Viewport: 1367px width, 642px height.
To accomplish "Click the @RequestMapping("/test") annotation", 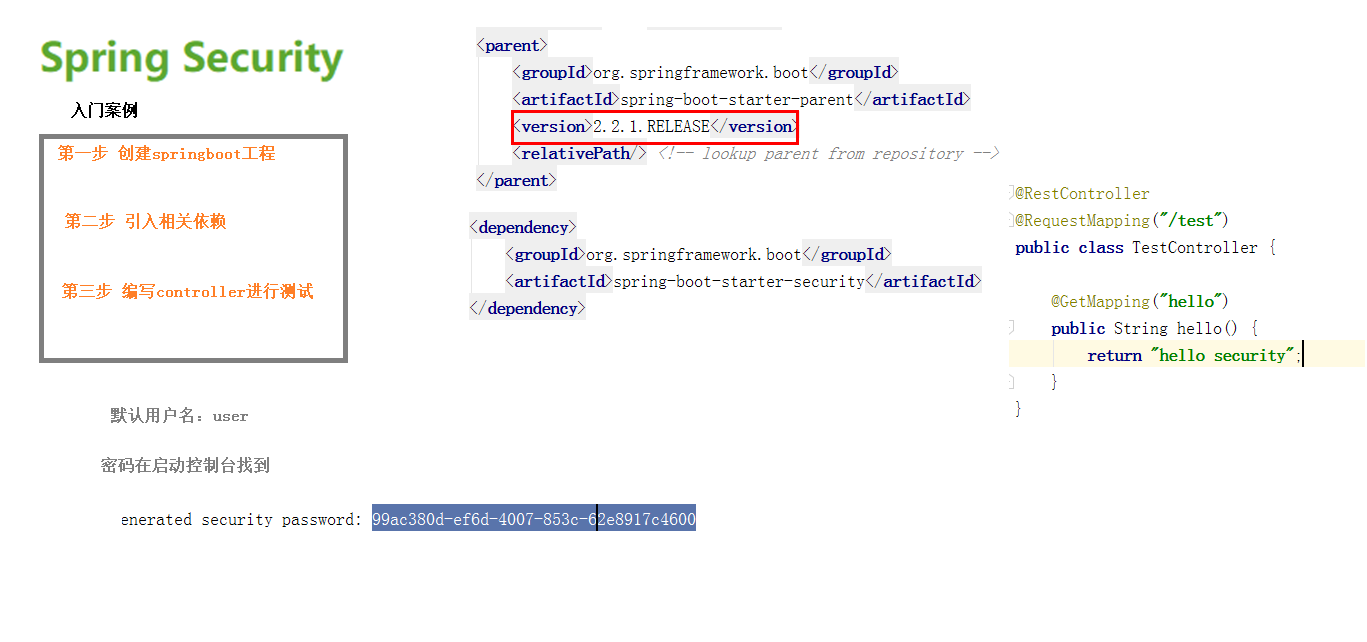I will 1122,221.
